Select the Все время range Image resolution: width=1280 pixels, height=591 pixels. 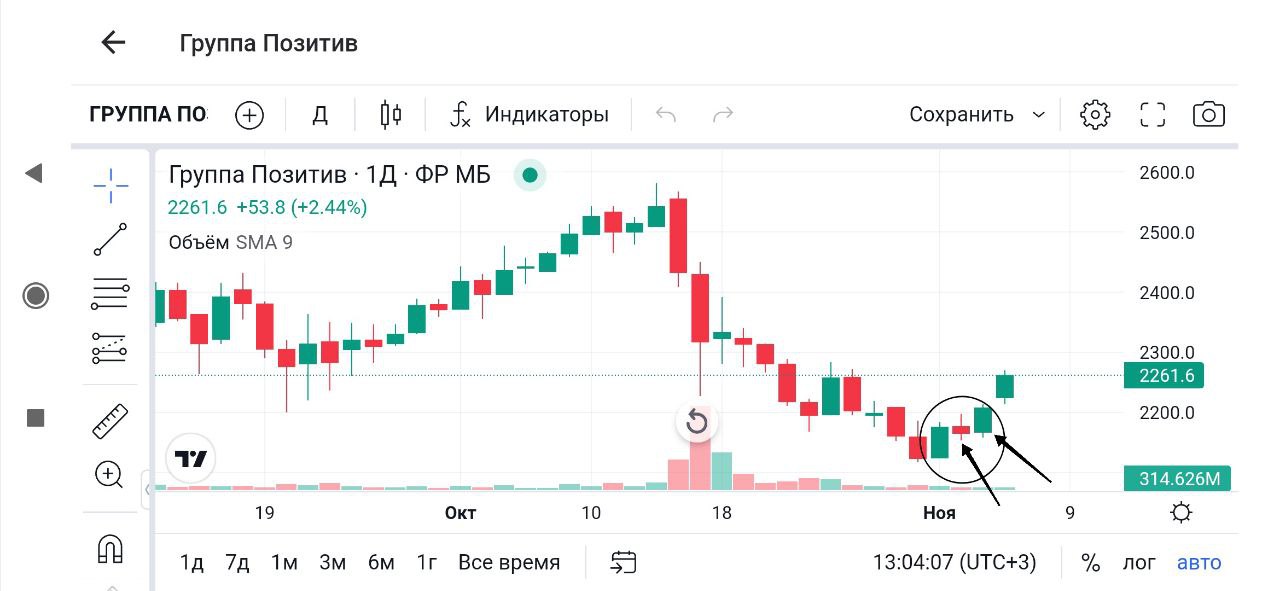(x=509, y=563)
